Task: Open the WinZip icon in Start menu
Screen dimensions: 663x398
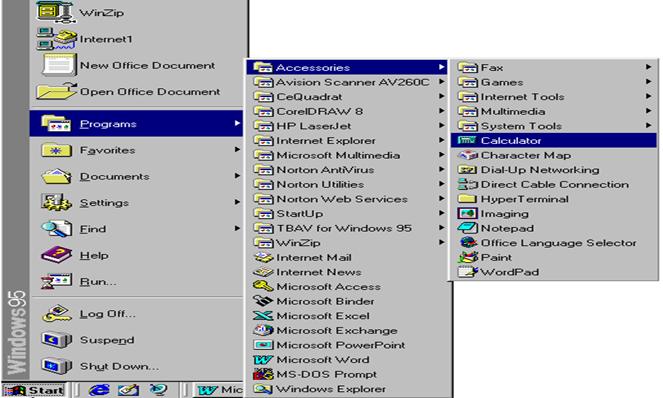Action: click(56, 11)
